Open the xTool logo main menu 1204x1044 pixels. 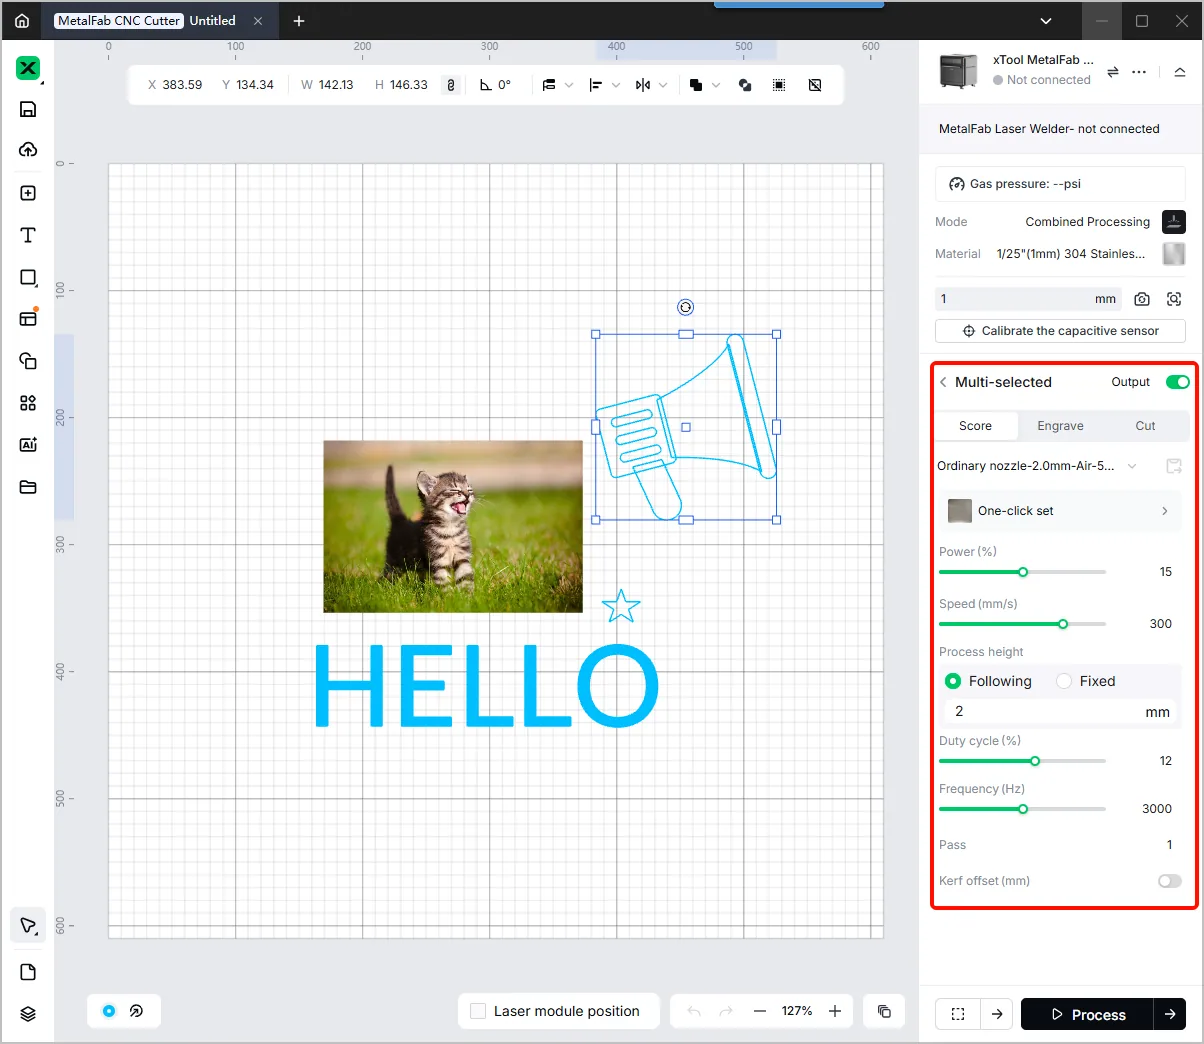(x=28, y=68)
